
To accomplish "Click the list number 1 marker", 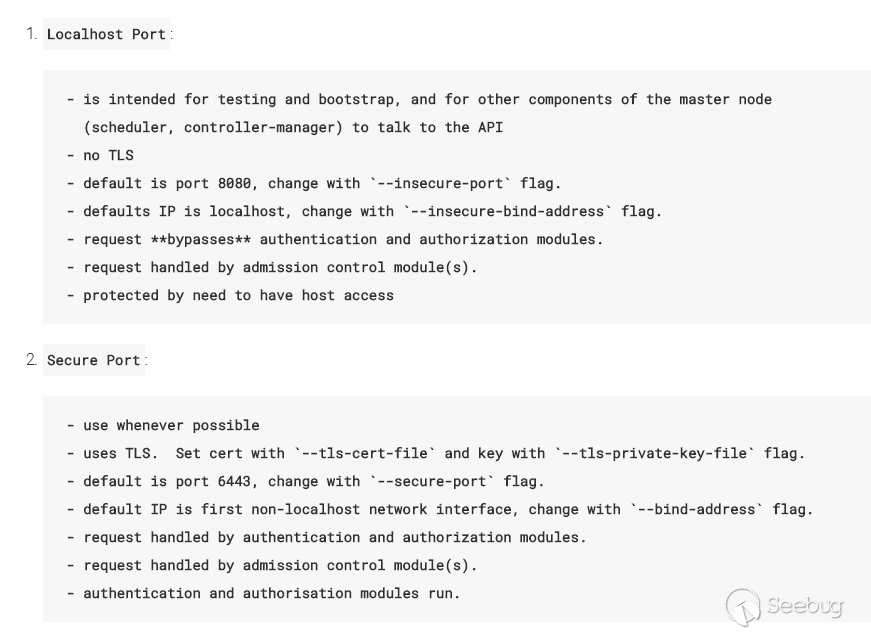I will coord(31,34).
